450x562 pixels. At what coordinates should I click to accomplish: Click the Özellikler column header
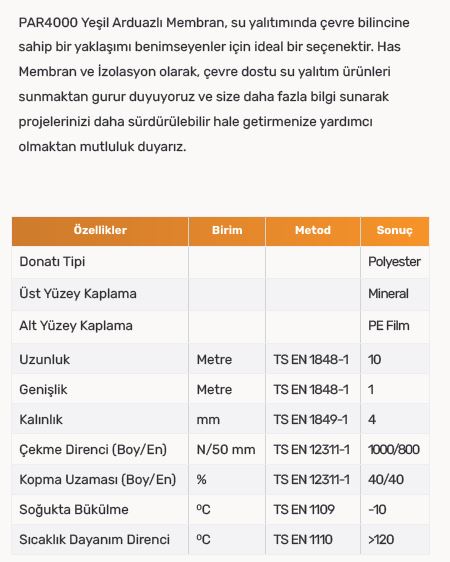click(x=100, y=230)
